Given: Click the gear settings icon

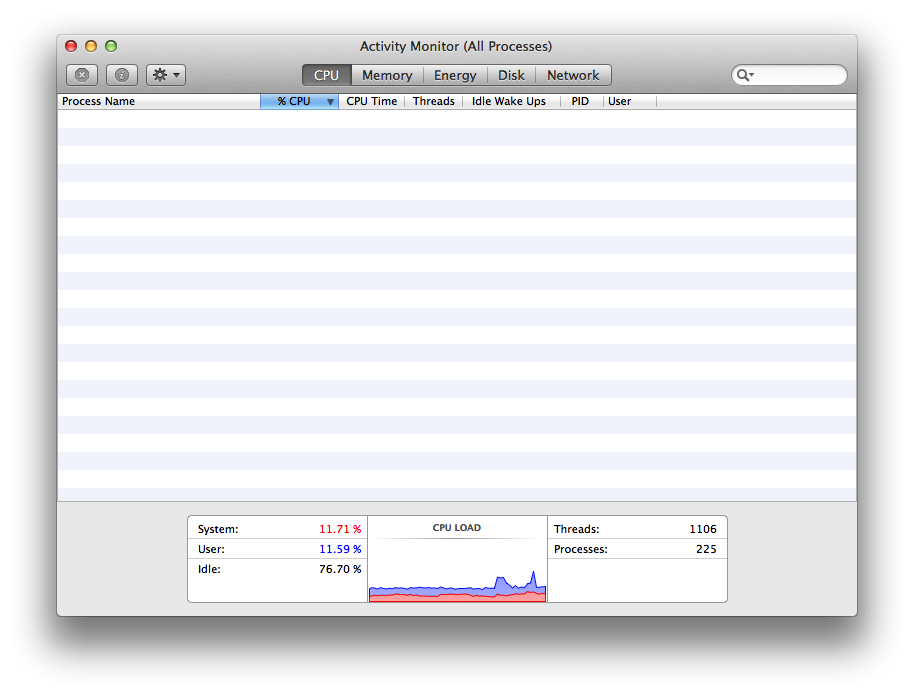Looking at the screenshot, I should click(x=158, y=74).
